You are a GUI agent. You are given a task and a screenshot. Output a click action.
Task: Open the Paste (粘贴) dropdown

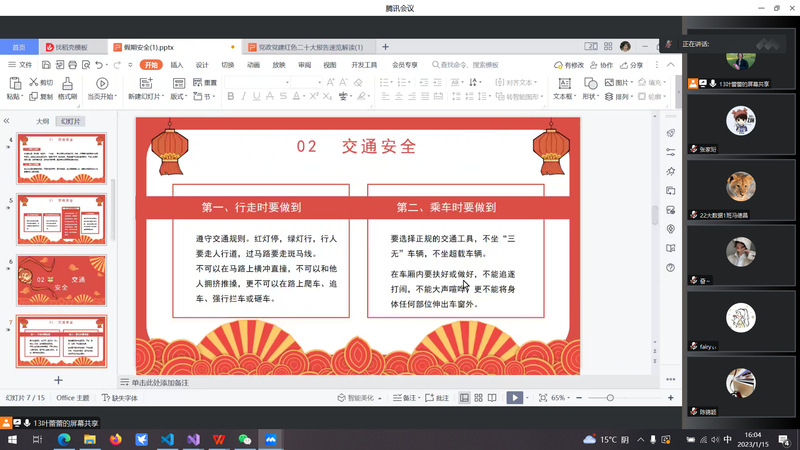point(15,96)
